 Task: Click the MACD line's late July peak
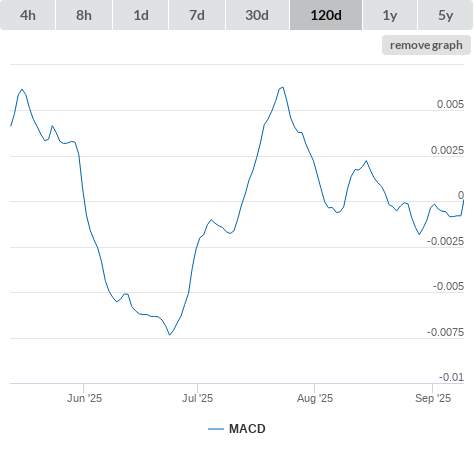click(x=283, y=87)
